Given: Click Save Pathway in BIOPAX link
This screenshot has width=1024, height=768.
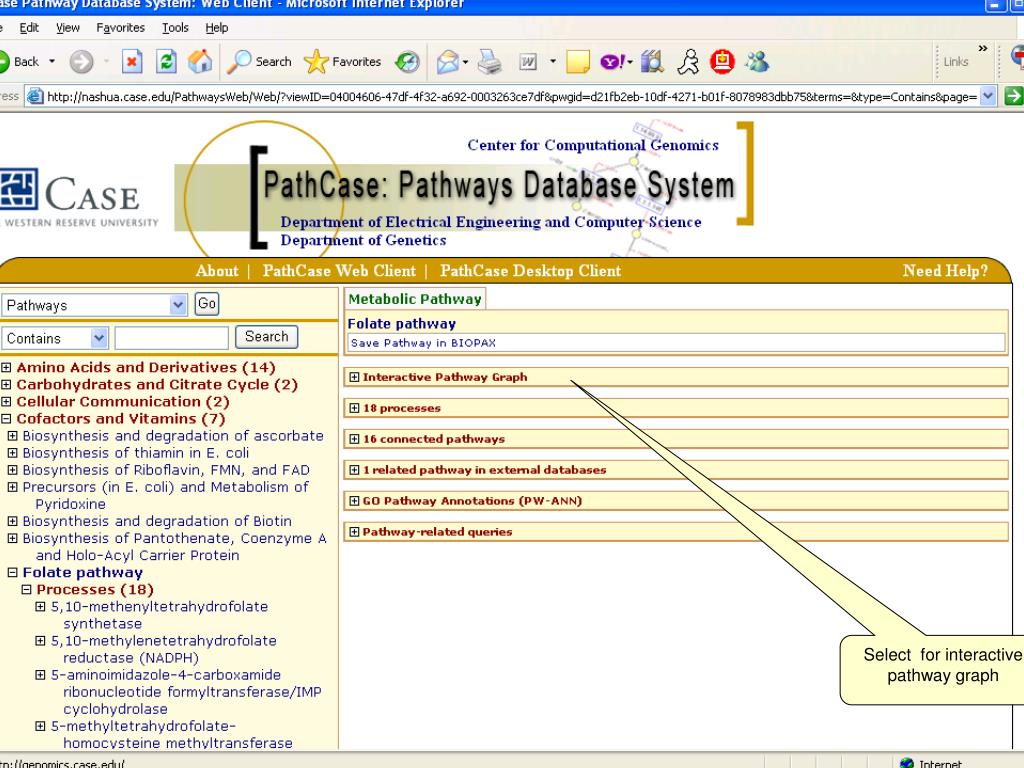Looking at the screenshot, I should coord(423,343).
